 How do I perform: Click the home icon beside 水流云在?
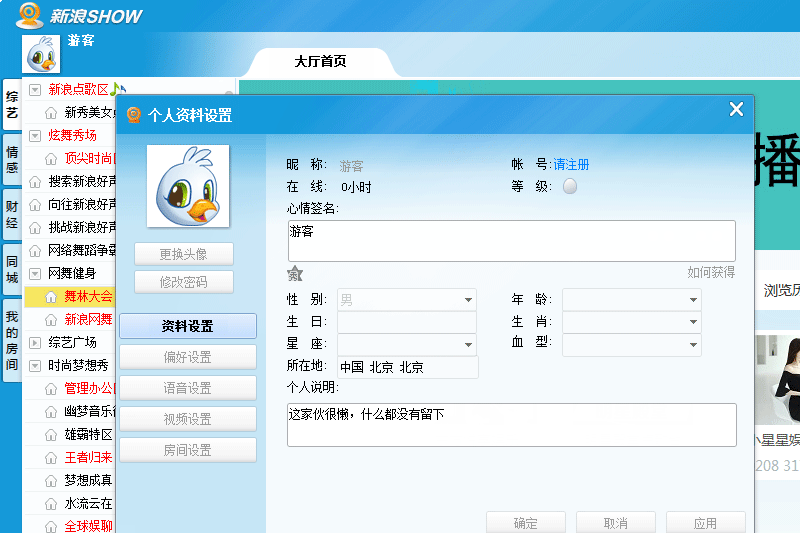coord(51,503)
